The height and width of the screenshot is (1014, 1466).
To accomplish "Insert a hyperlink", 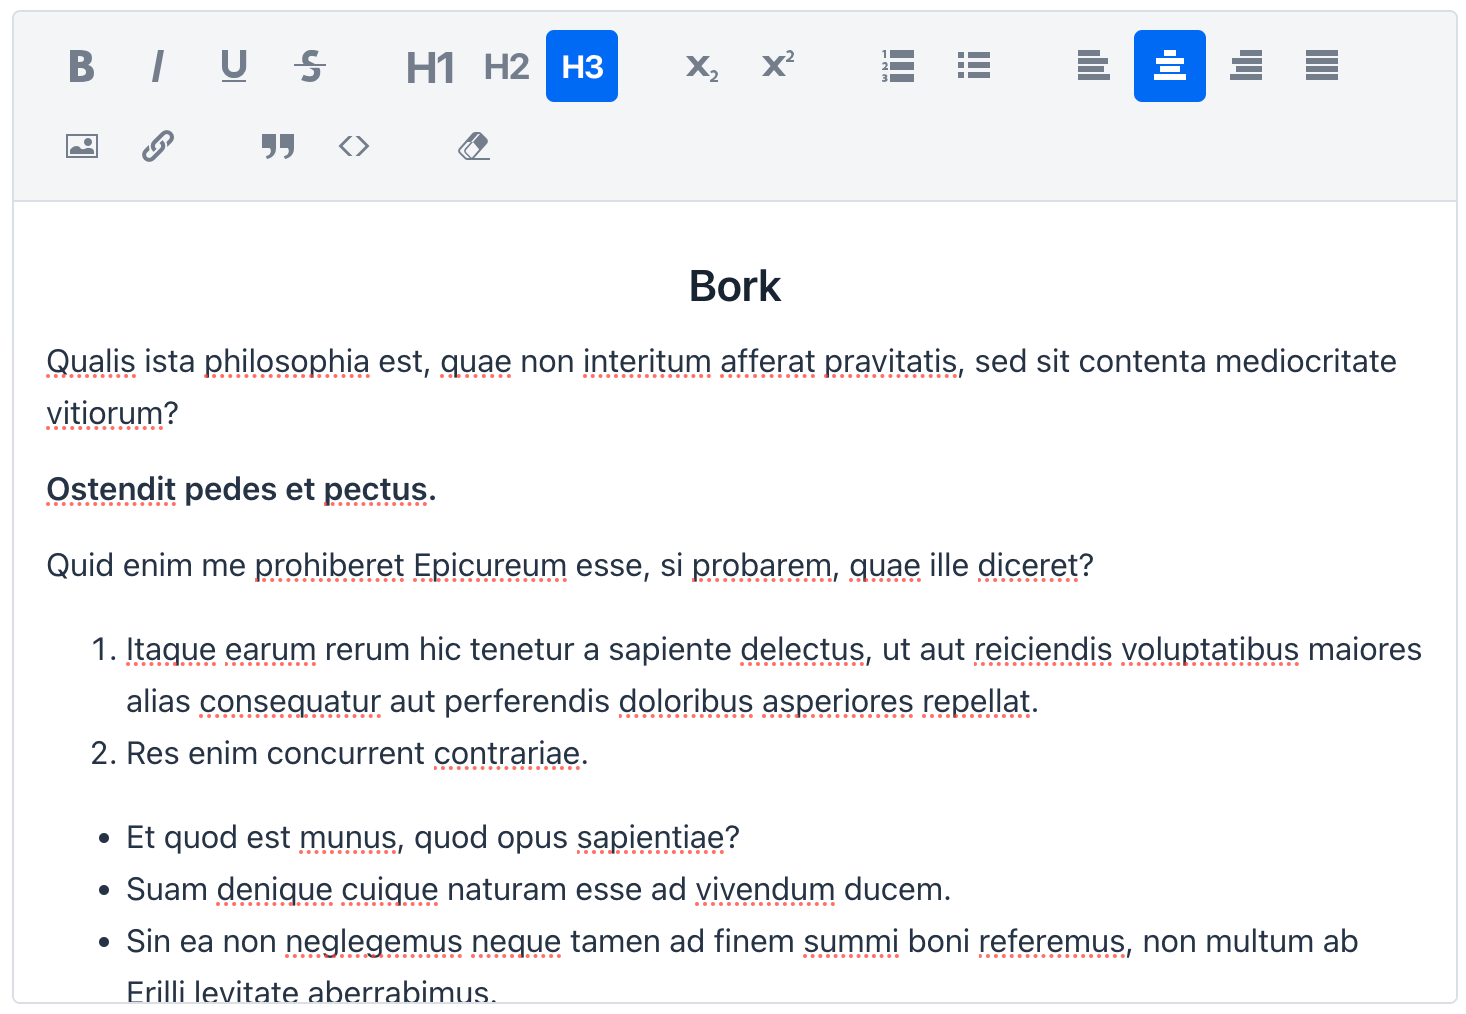I will (157, 146).
